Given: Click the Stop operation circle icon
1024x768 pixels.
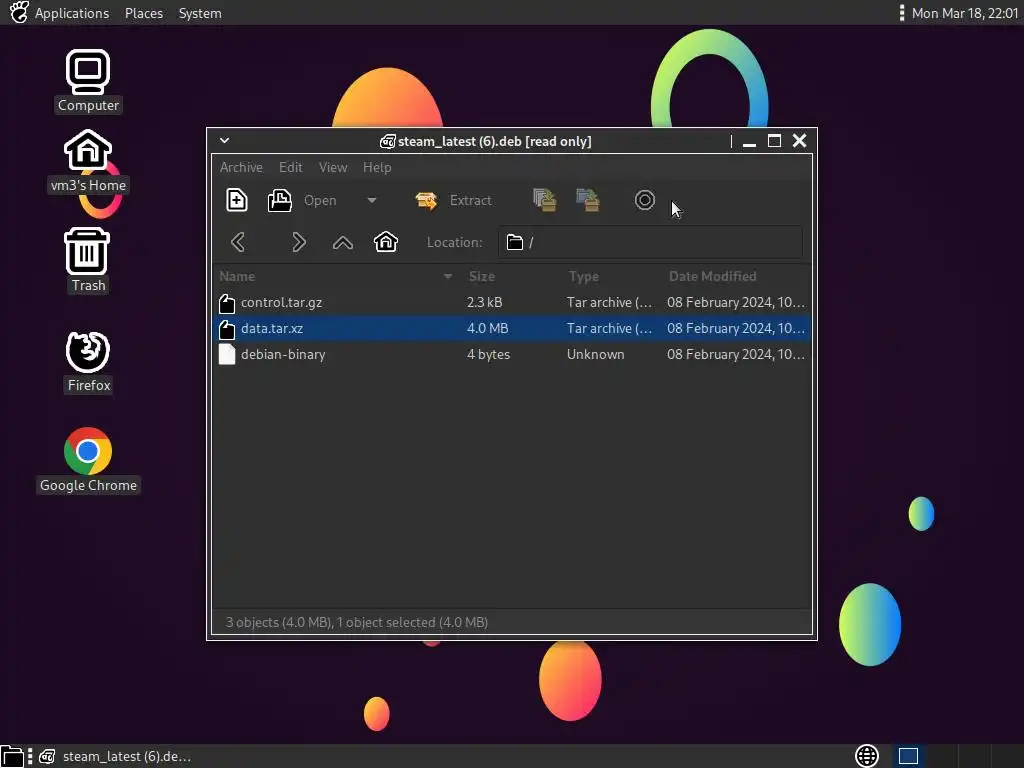Looking at the screenshot, I should click(x=645, y=200).
